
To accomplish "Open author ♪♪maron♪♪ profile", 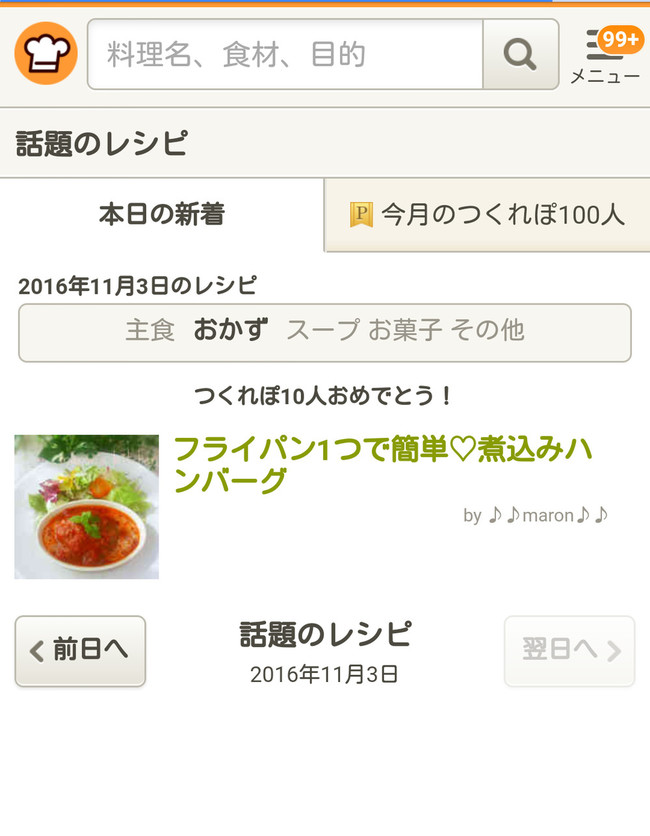I will coord(536,515).
